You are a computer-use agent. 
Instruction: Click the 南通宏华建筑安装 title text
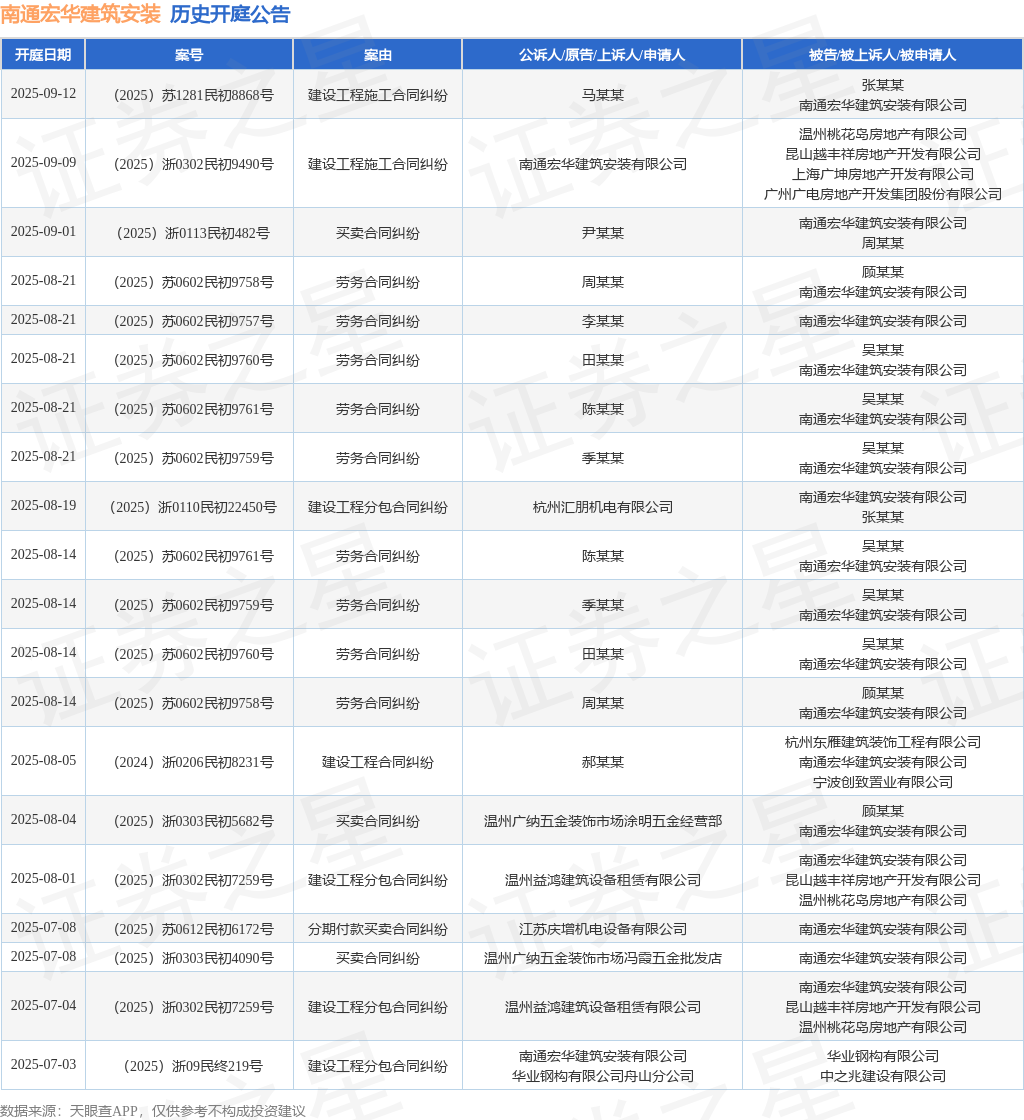click(81, 14)
